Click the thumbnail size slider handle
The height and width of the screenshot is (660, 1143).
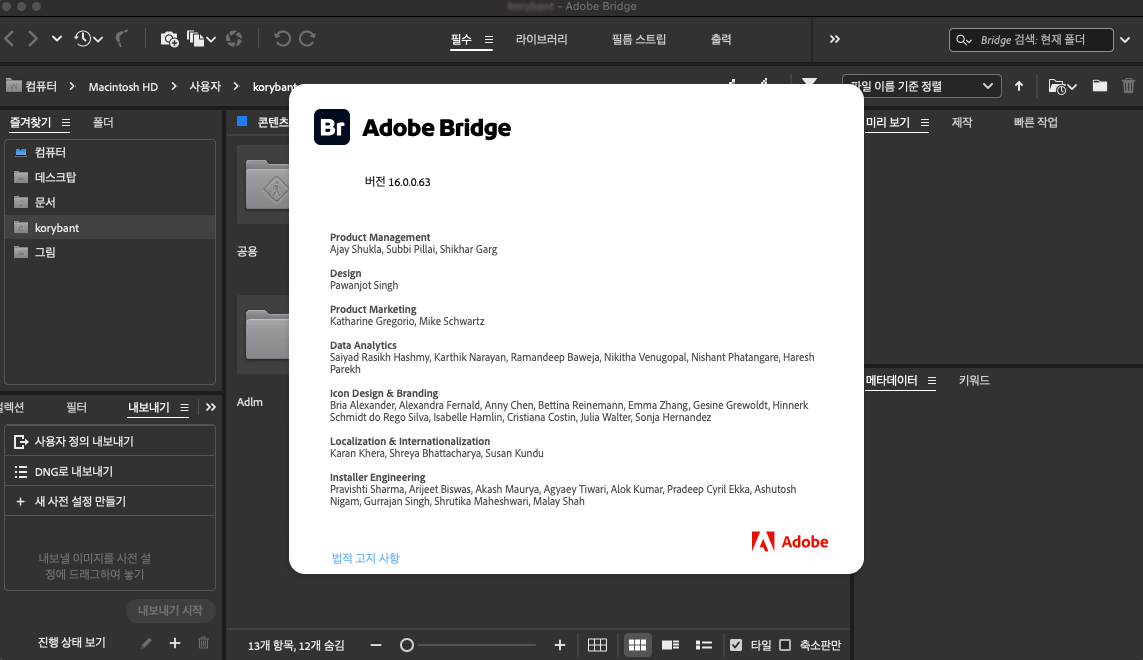pyautogui.click(x=407, y=645)
